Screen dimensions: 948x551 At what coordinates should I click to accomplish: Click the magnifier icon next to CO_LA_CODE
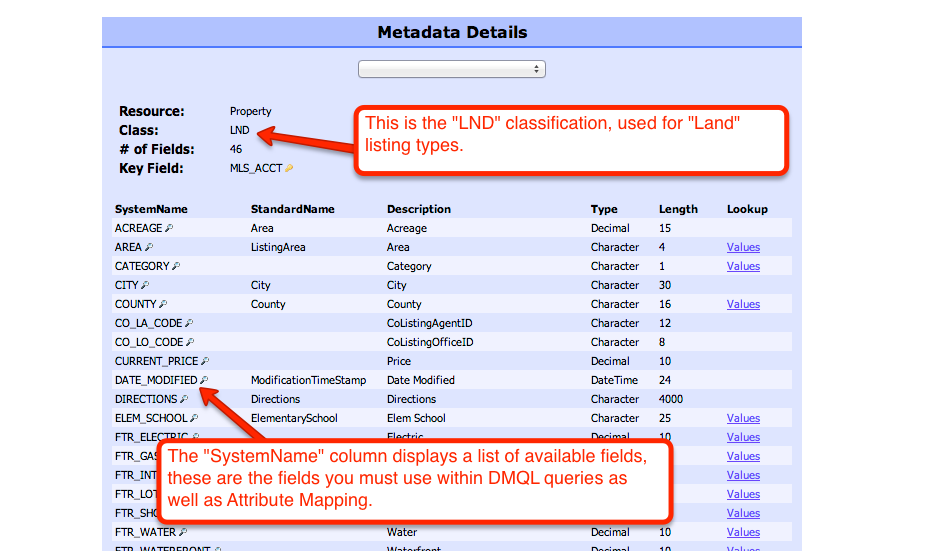coord(188,323)
